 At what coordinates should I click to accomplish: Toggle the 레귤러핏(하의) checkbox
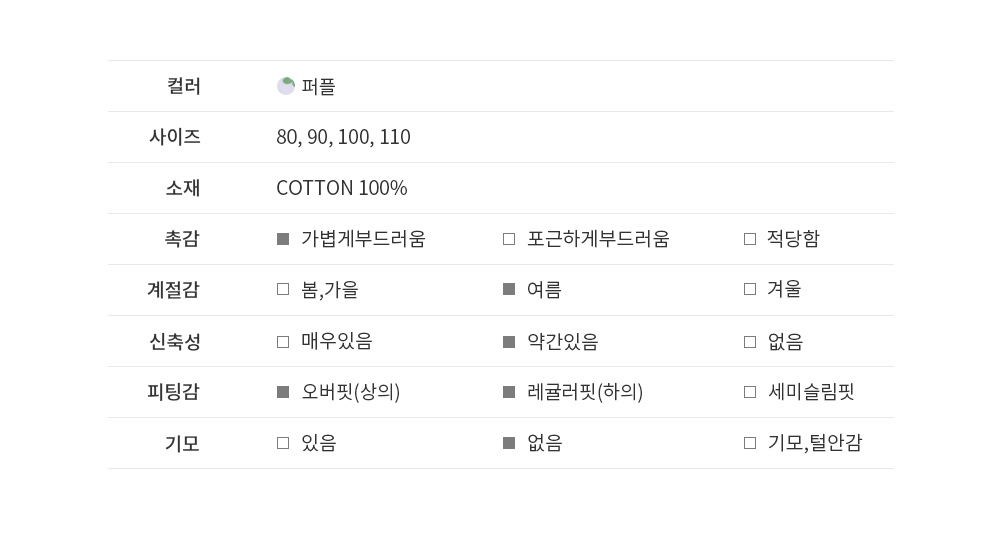[x=509, y=392]
